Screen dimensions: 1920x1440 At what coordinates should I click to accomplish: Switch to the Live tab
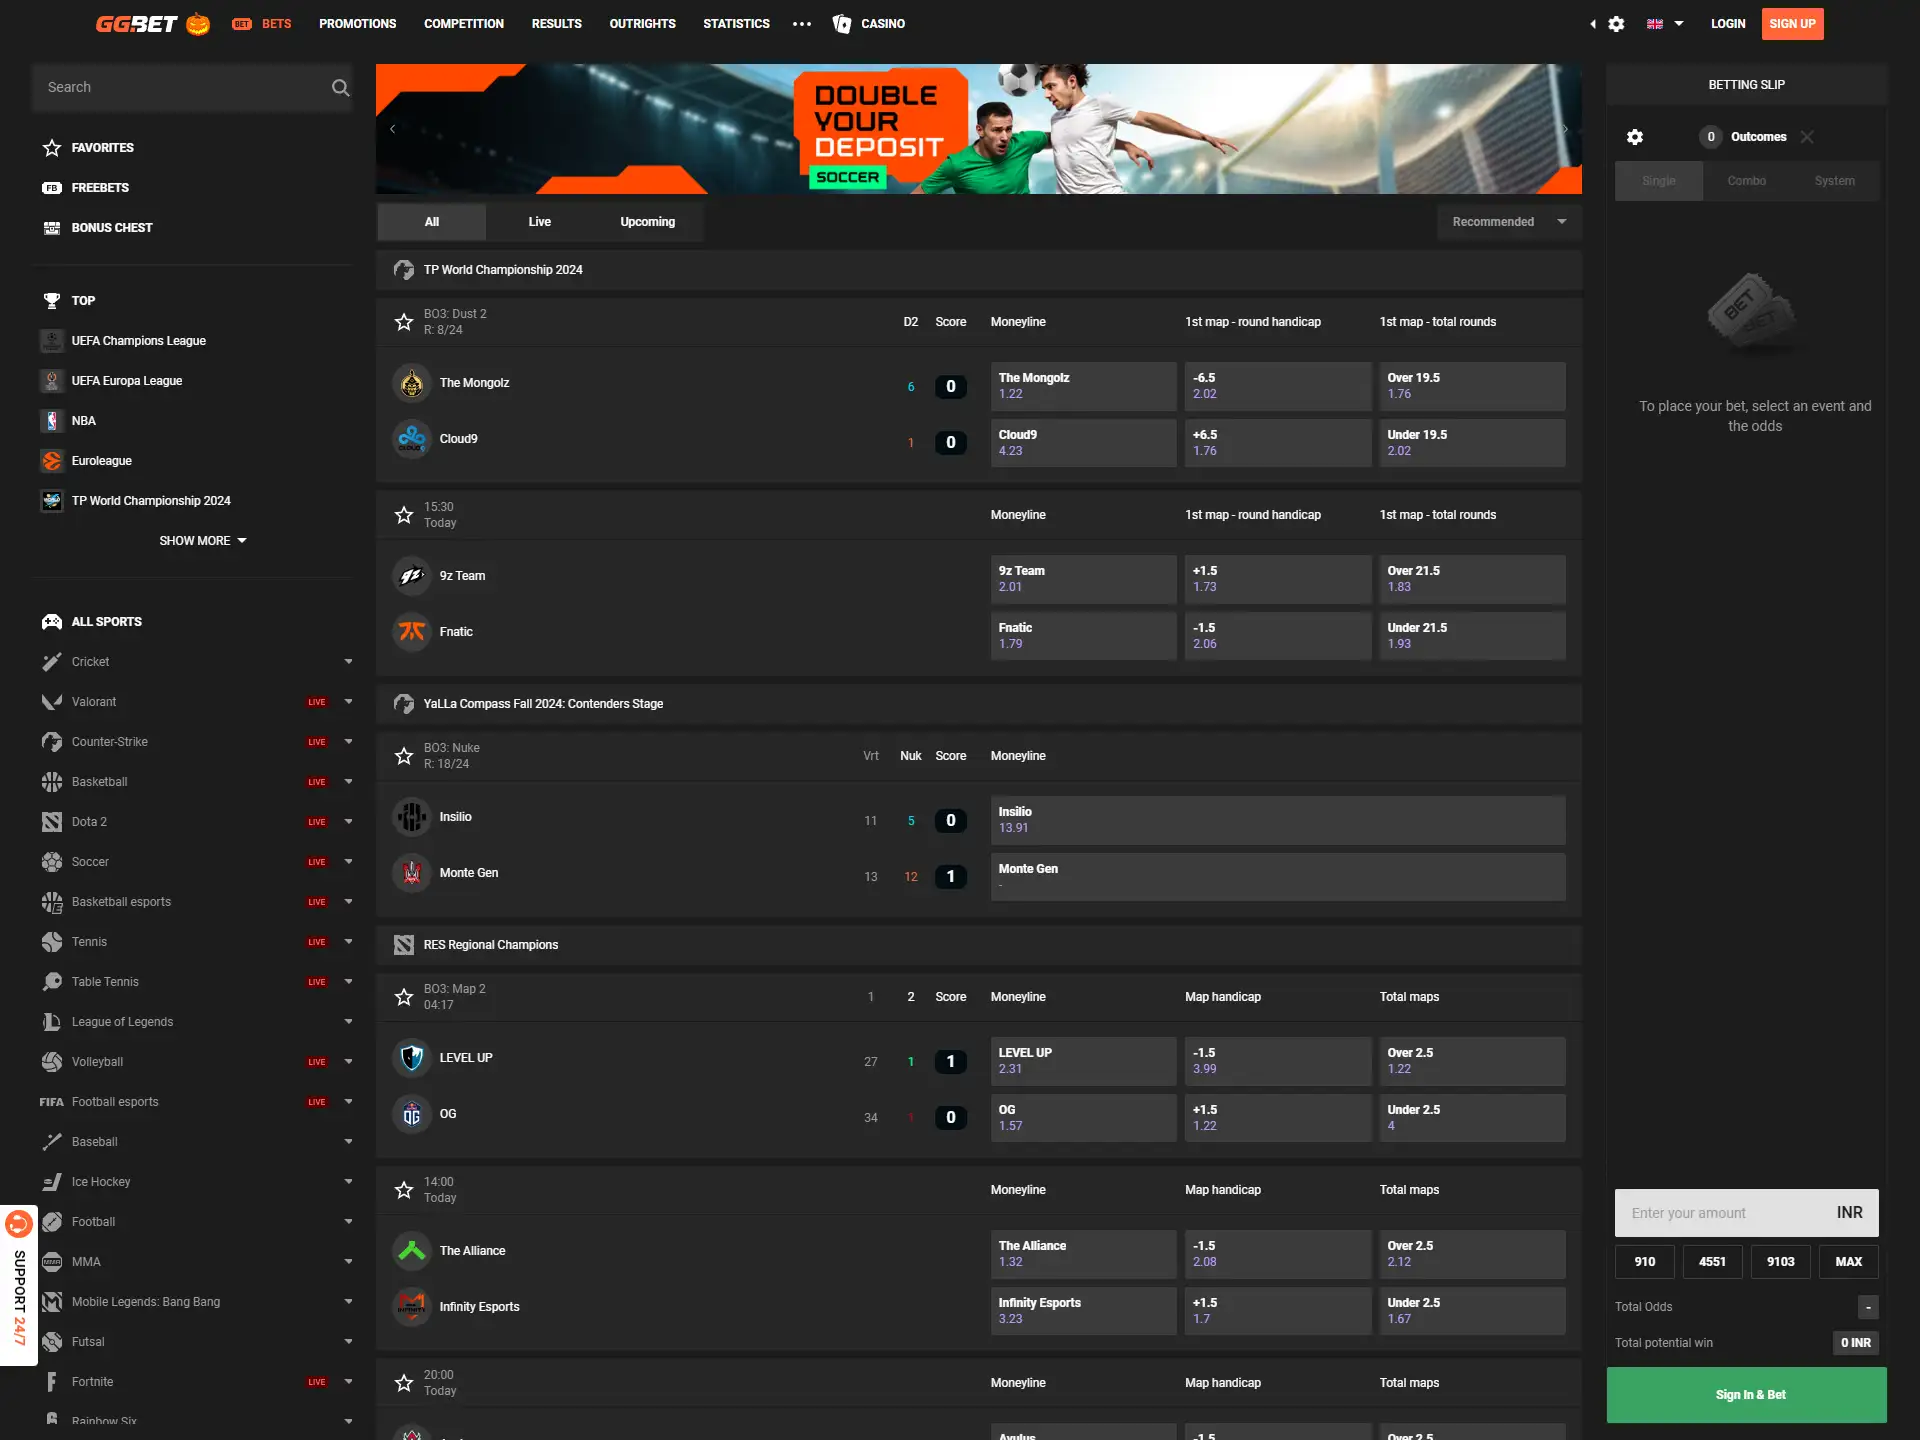(540, 222)
